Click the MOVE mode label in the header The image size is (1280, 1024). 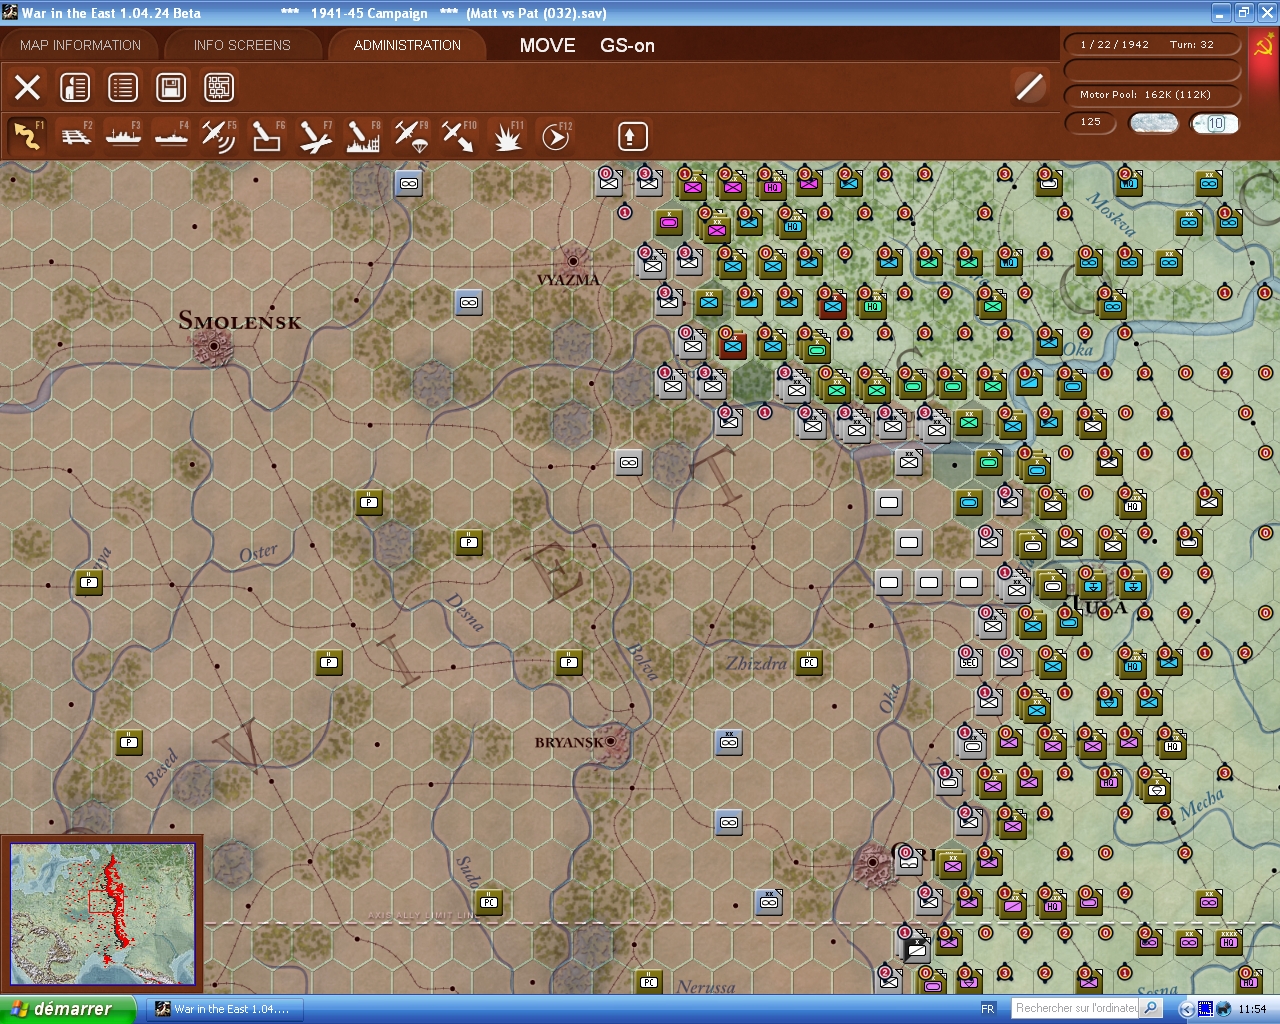pos(547,45)
